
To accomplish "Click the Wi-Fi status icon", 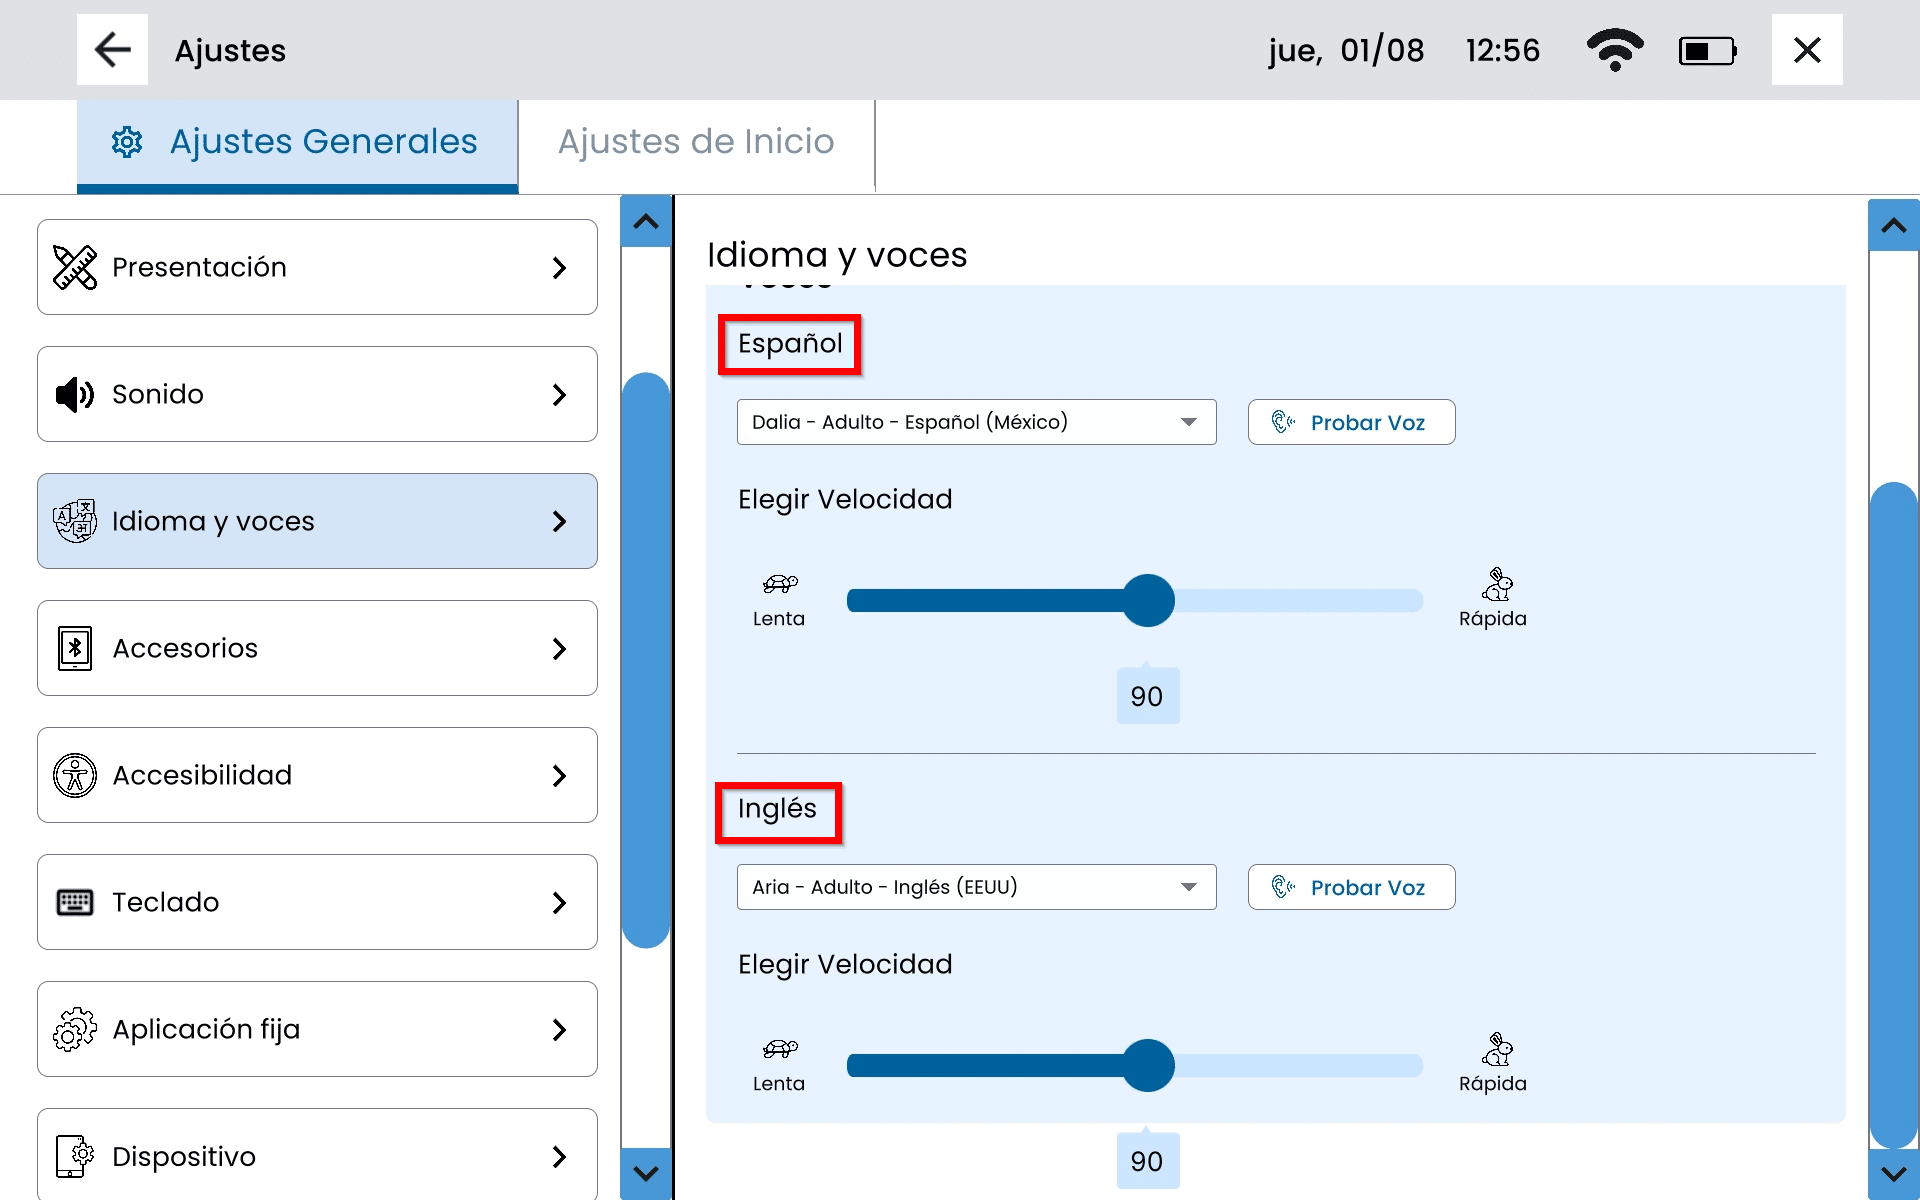I will tap(1614, 50).
